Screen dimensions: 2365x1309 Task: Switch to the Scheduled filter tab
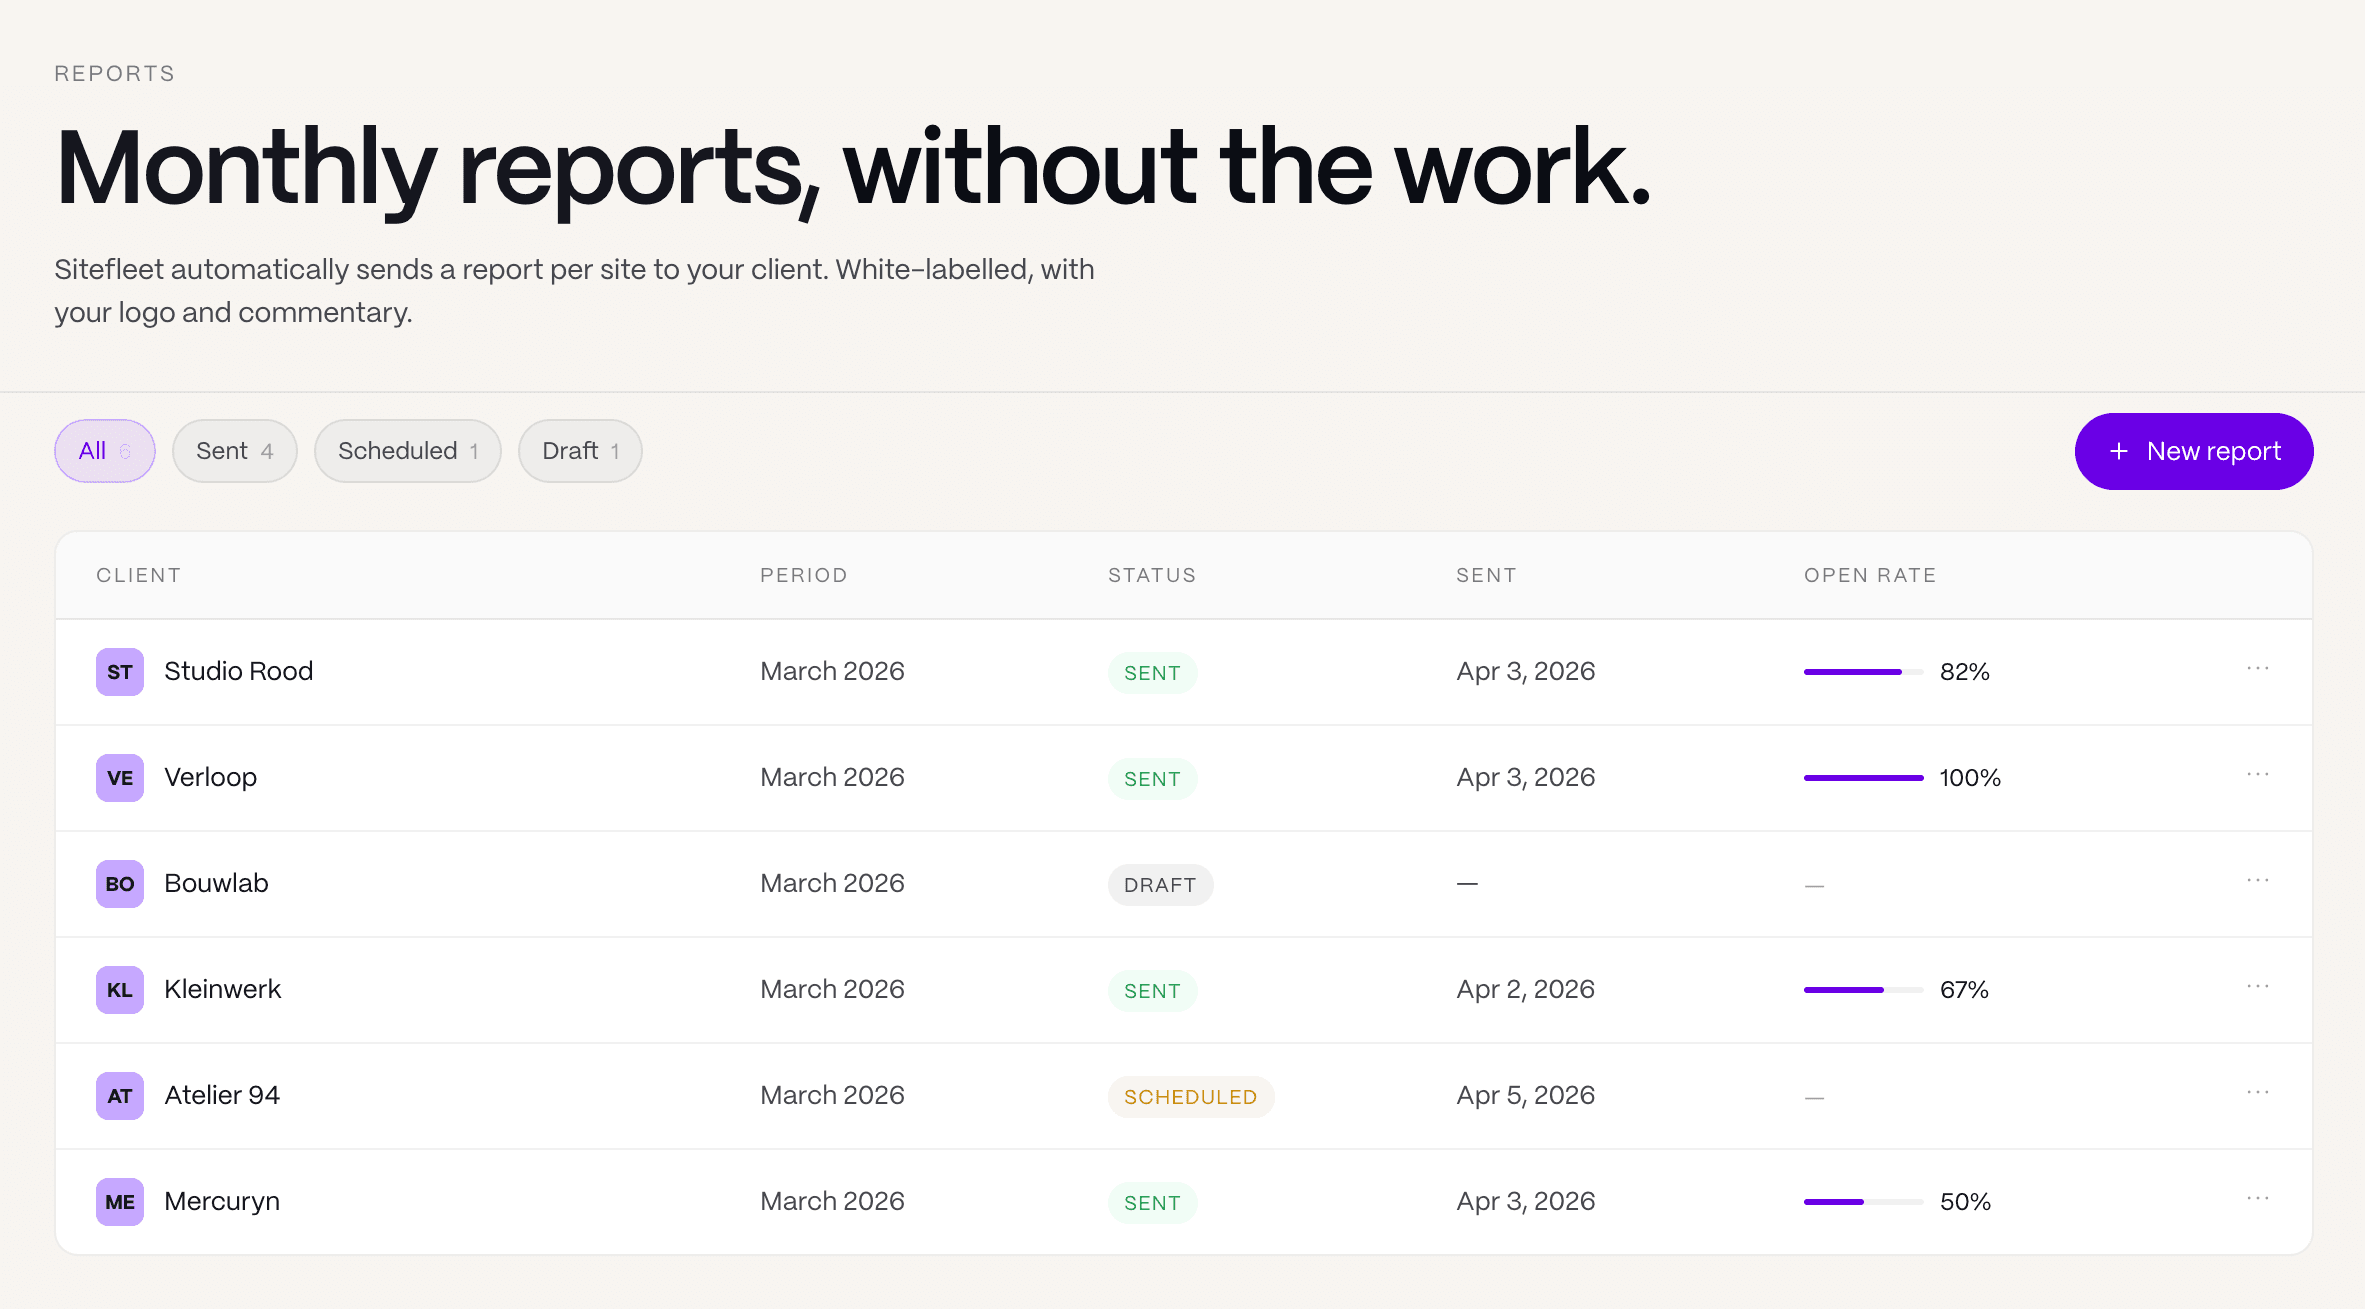pyautogui.click(x=407, y=451)
